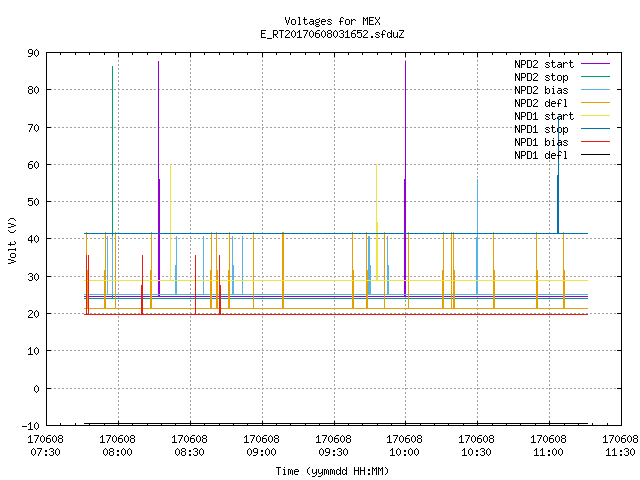This screenshot has width=640, height=480.
Task: Click the 'Time (yymmdd HH:MM)' x-axis label
Action: click(332, 471)
